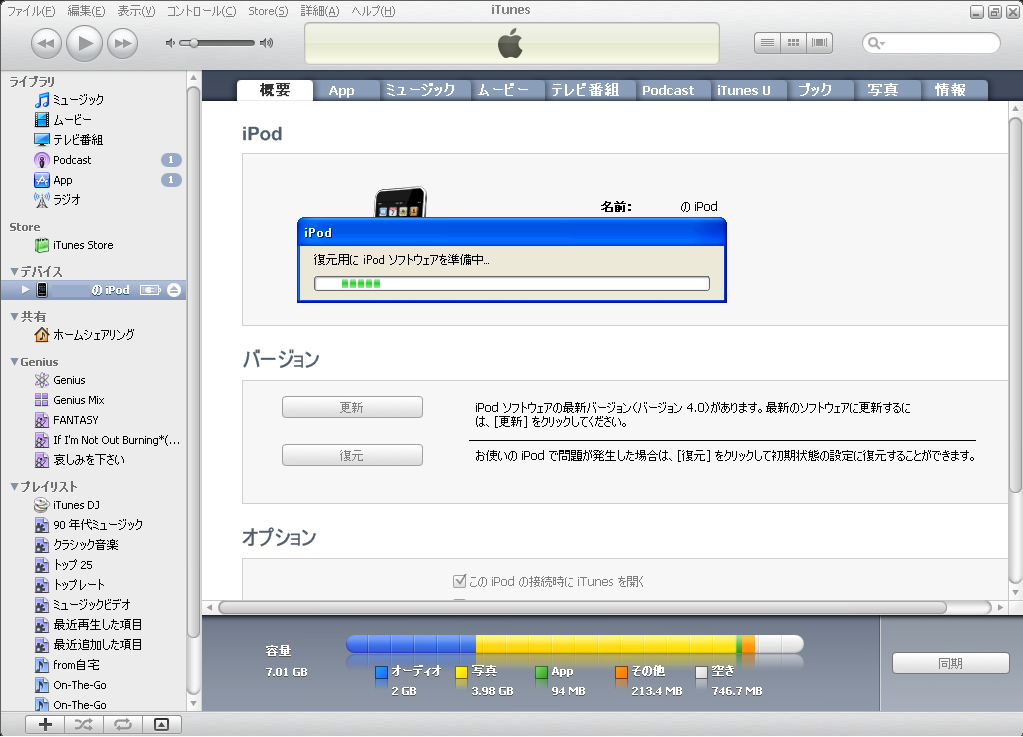
Task: Toggle shuffle at the bottom bar
Action: [x=84, y=725]
